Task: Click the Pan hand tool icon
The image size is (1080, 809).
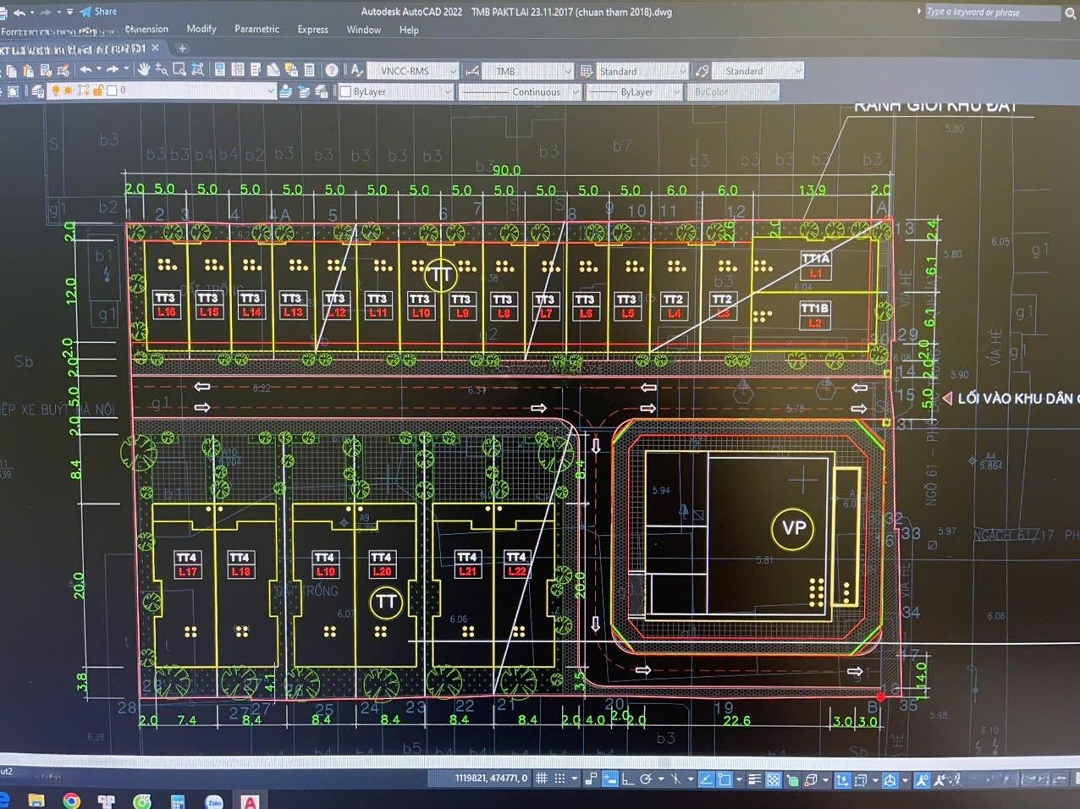Action: 144,70
